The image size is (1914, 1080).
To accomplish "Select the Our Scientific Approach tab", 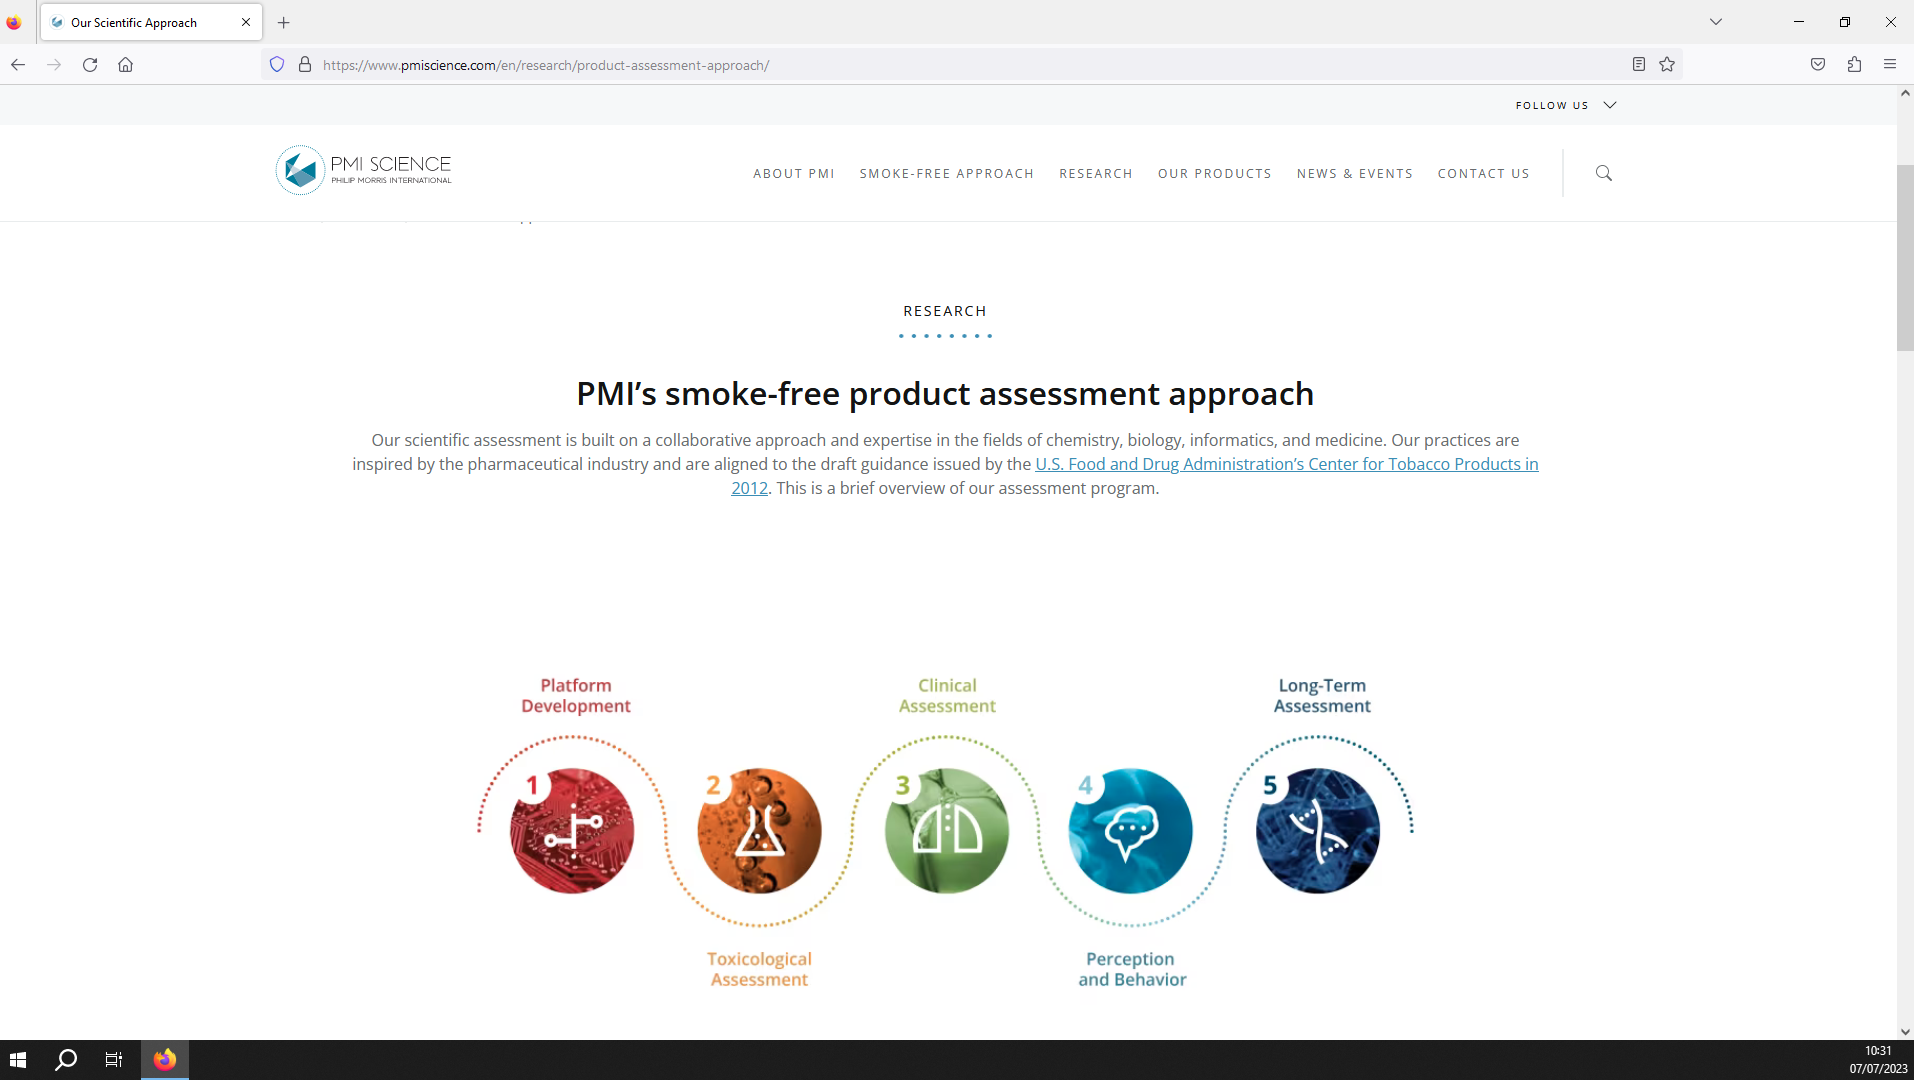I will coord(151,22).
